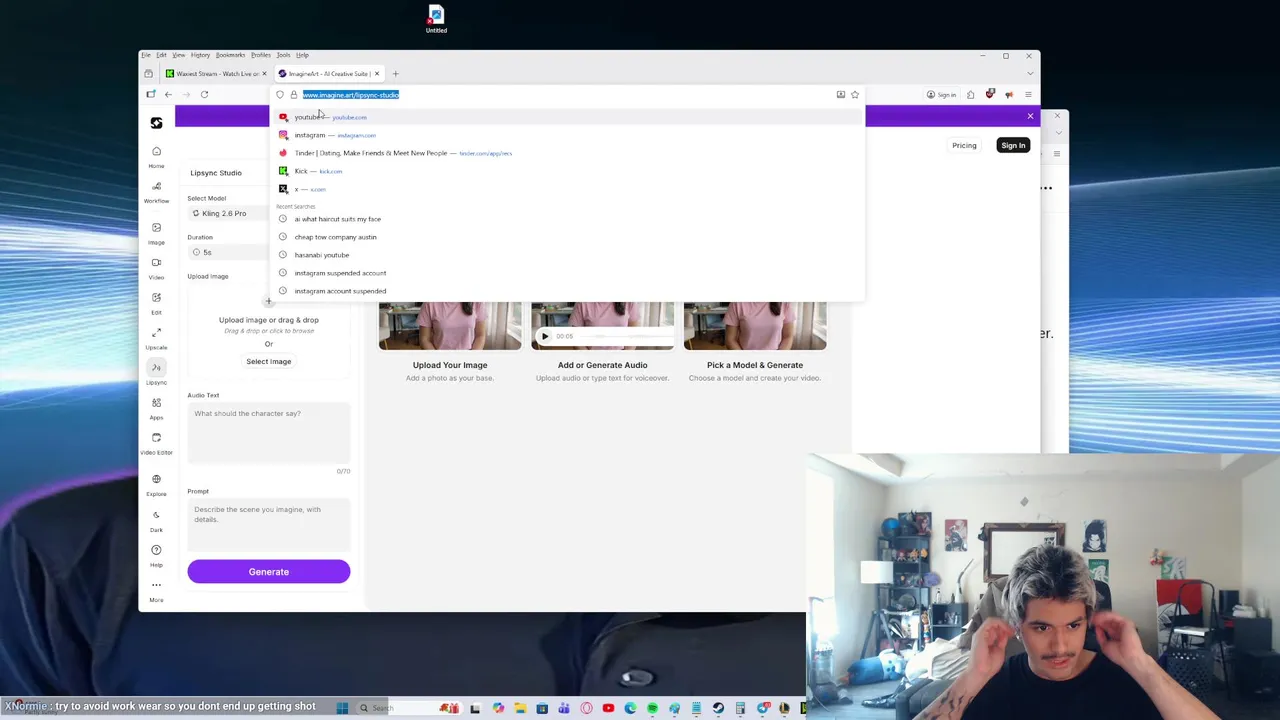
Task: Choose 'hasanabi youtube' recent search
Action: click(568, 255)
